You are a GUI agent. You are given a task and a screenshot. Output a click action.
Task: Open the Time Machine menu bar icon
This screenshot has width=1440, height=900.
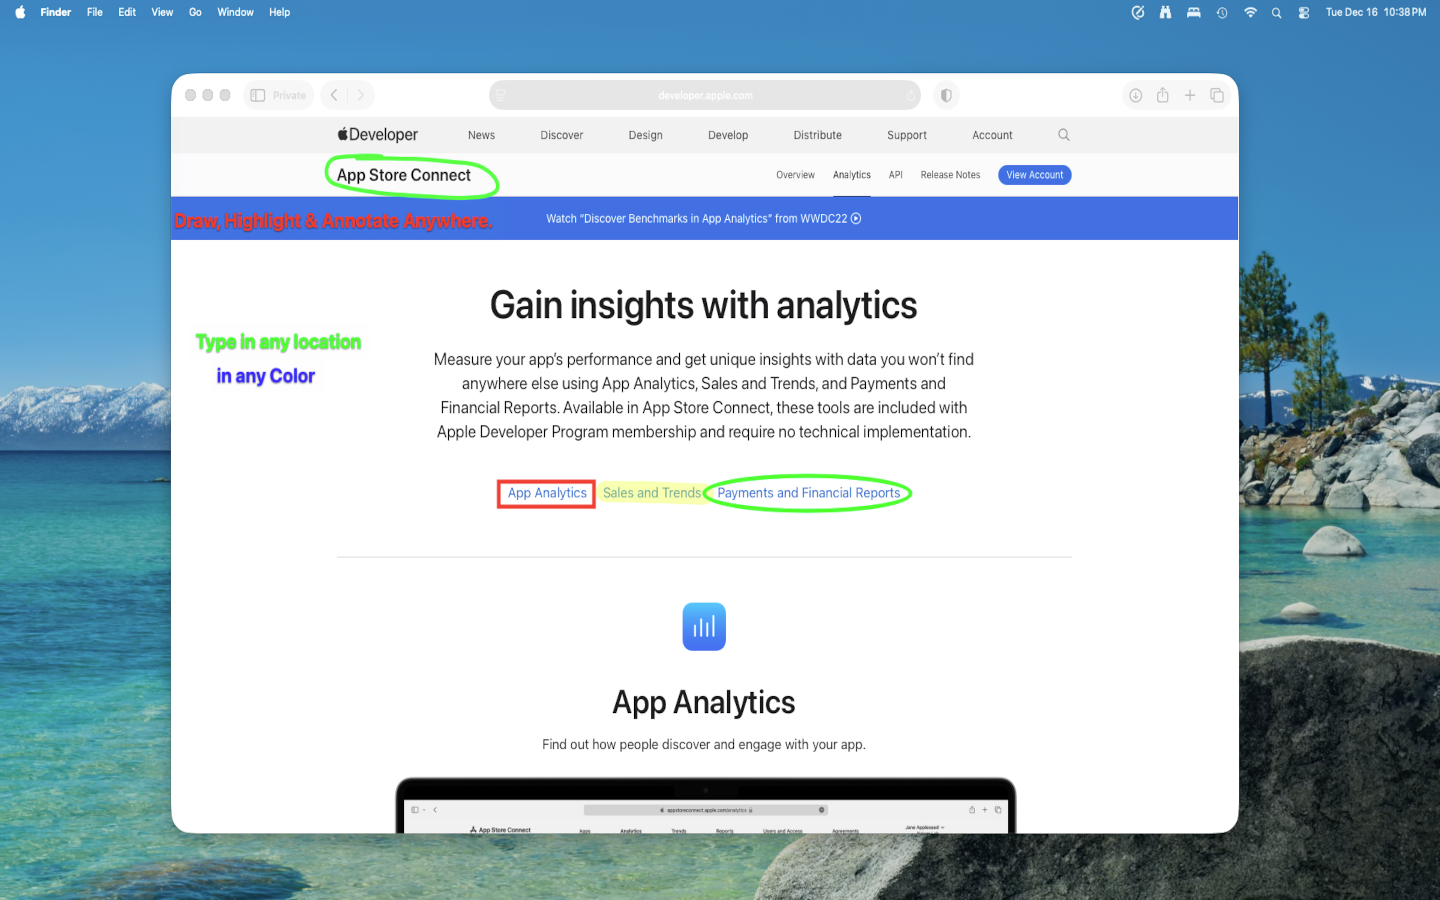[1222, 12]
